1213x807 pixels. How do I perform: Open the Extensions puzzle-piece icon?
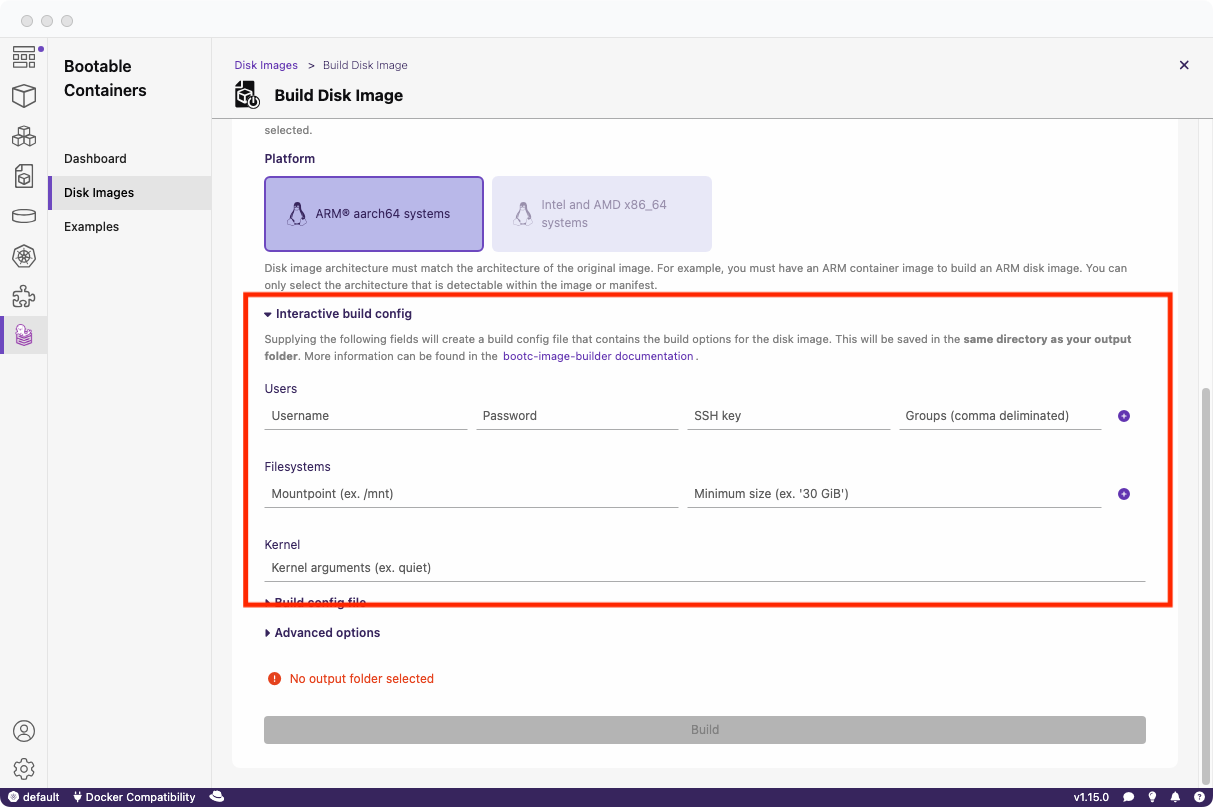tap(24, 296)
